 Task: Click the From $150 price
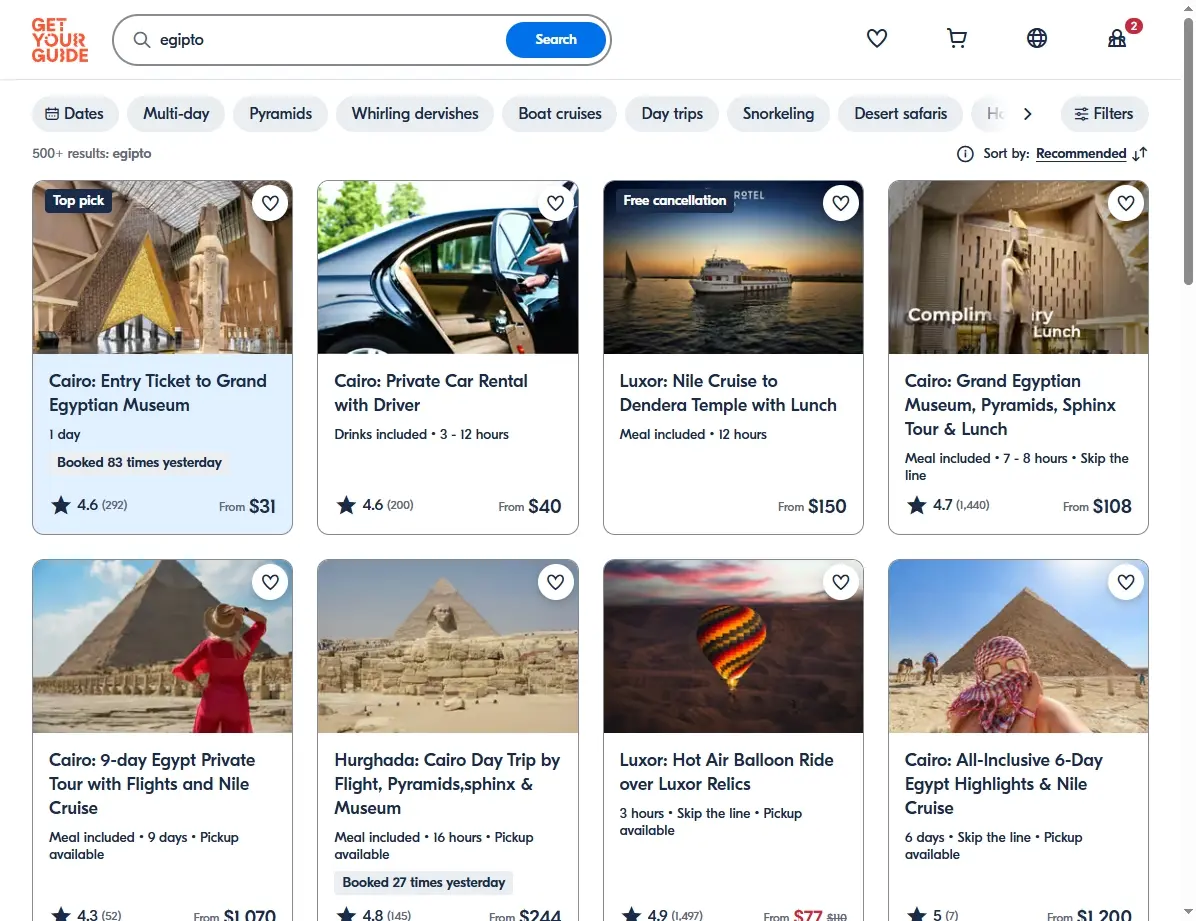point(812,506)
